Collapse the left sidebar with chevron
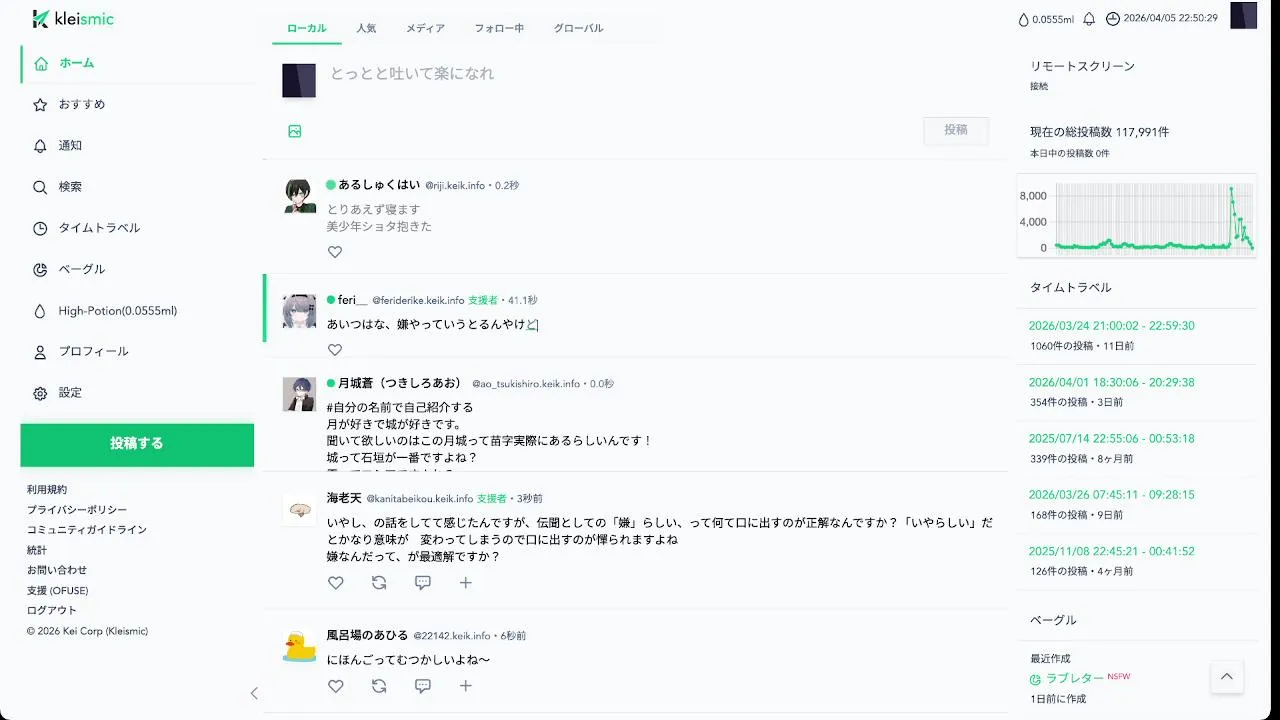Image resolution: width=1280 pixels, height=720 pixels. 254,693
